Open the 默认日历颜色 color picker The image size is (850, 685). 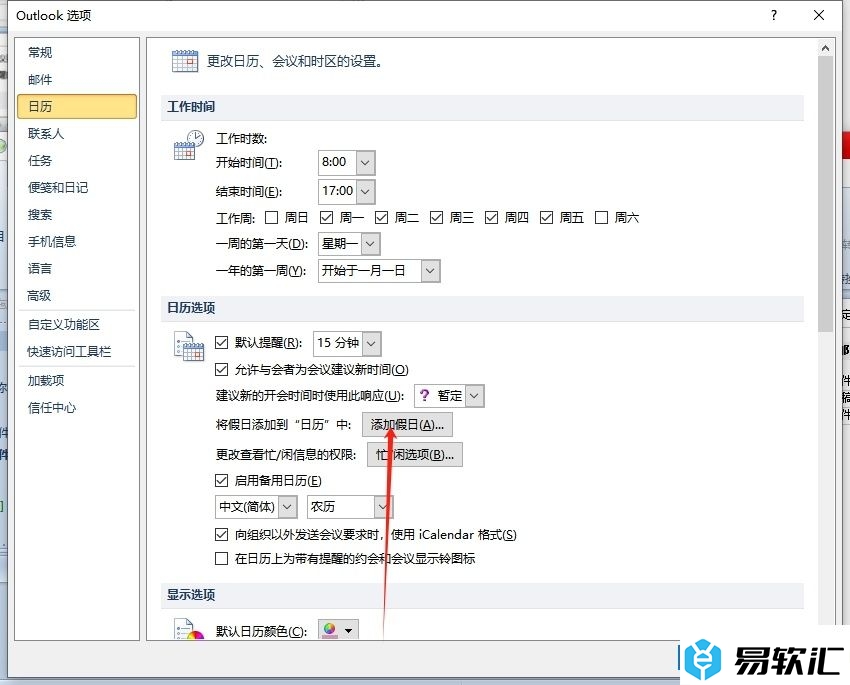tap(338, 630)
